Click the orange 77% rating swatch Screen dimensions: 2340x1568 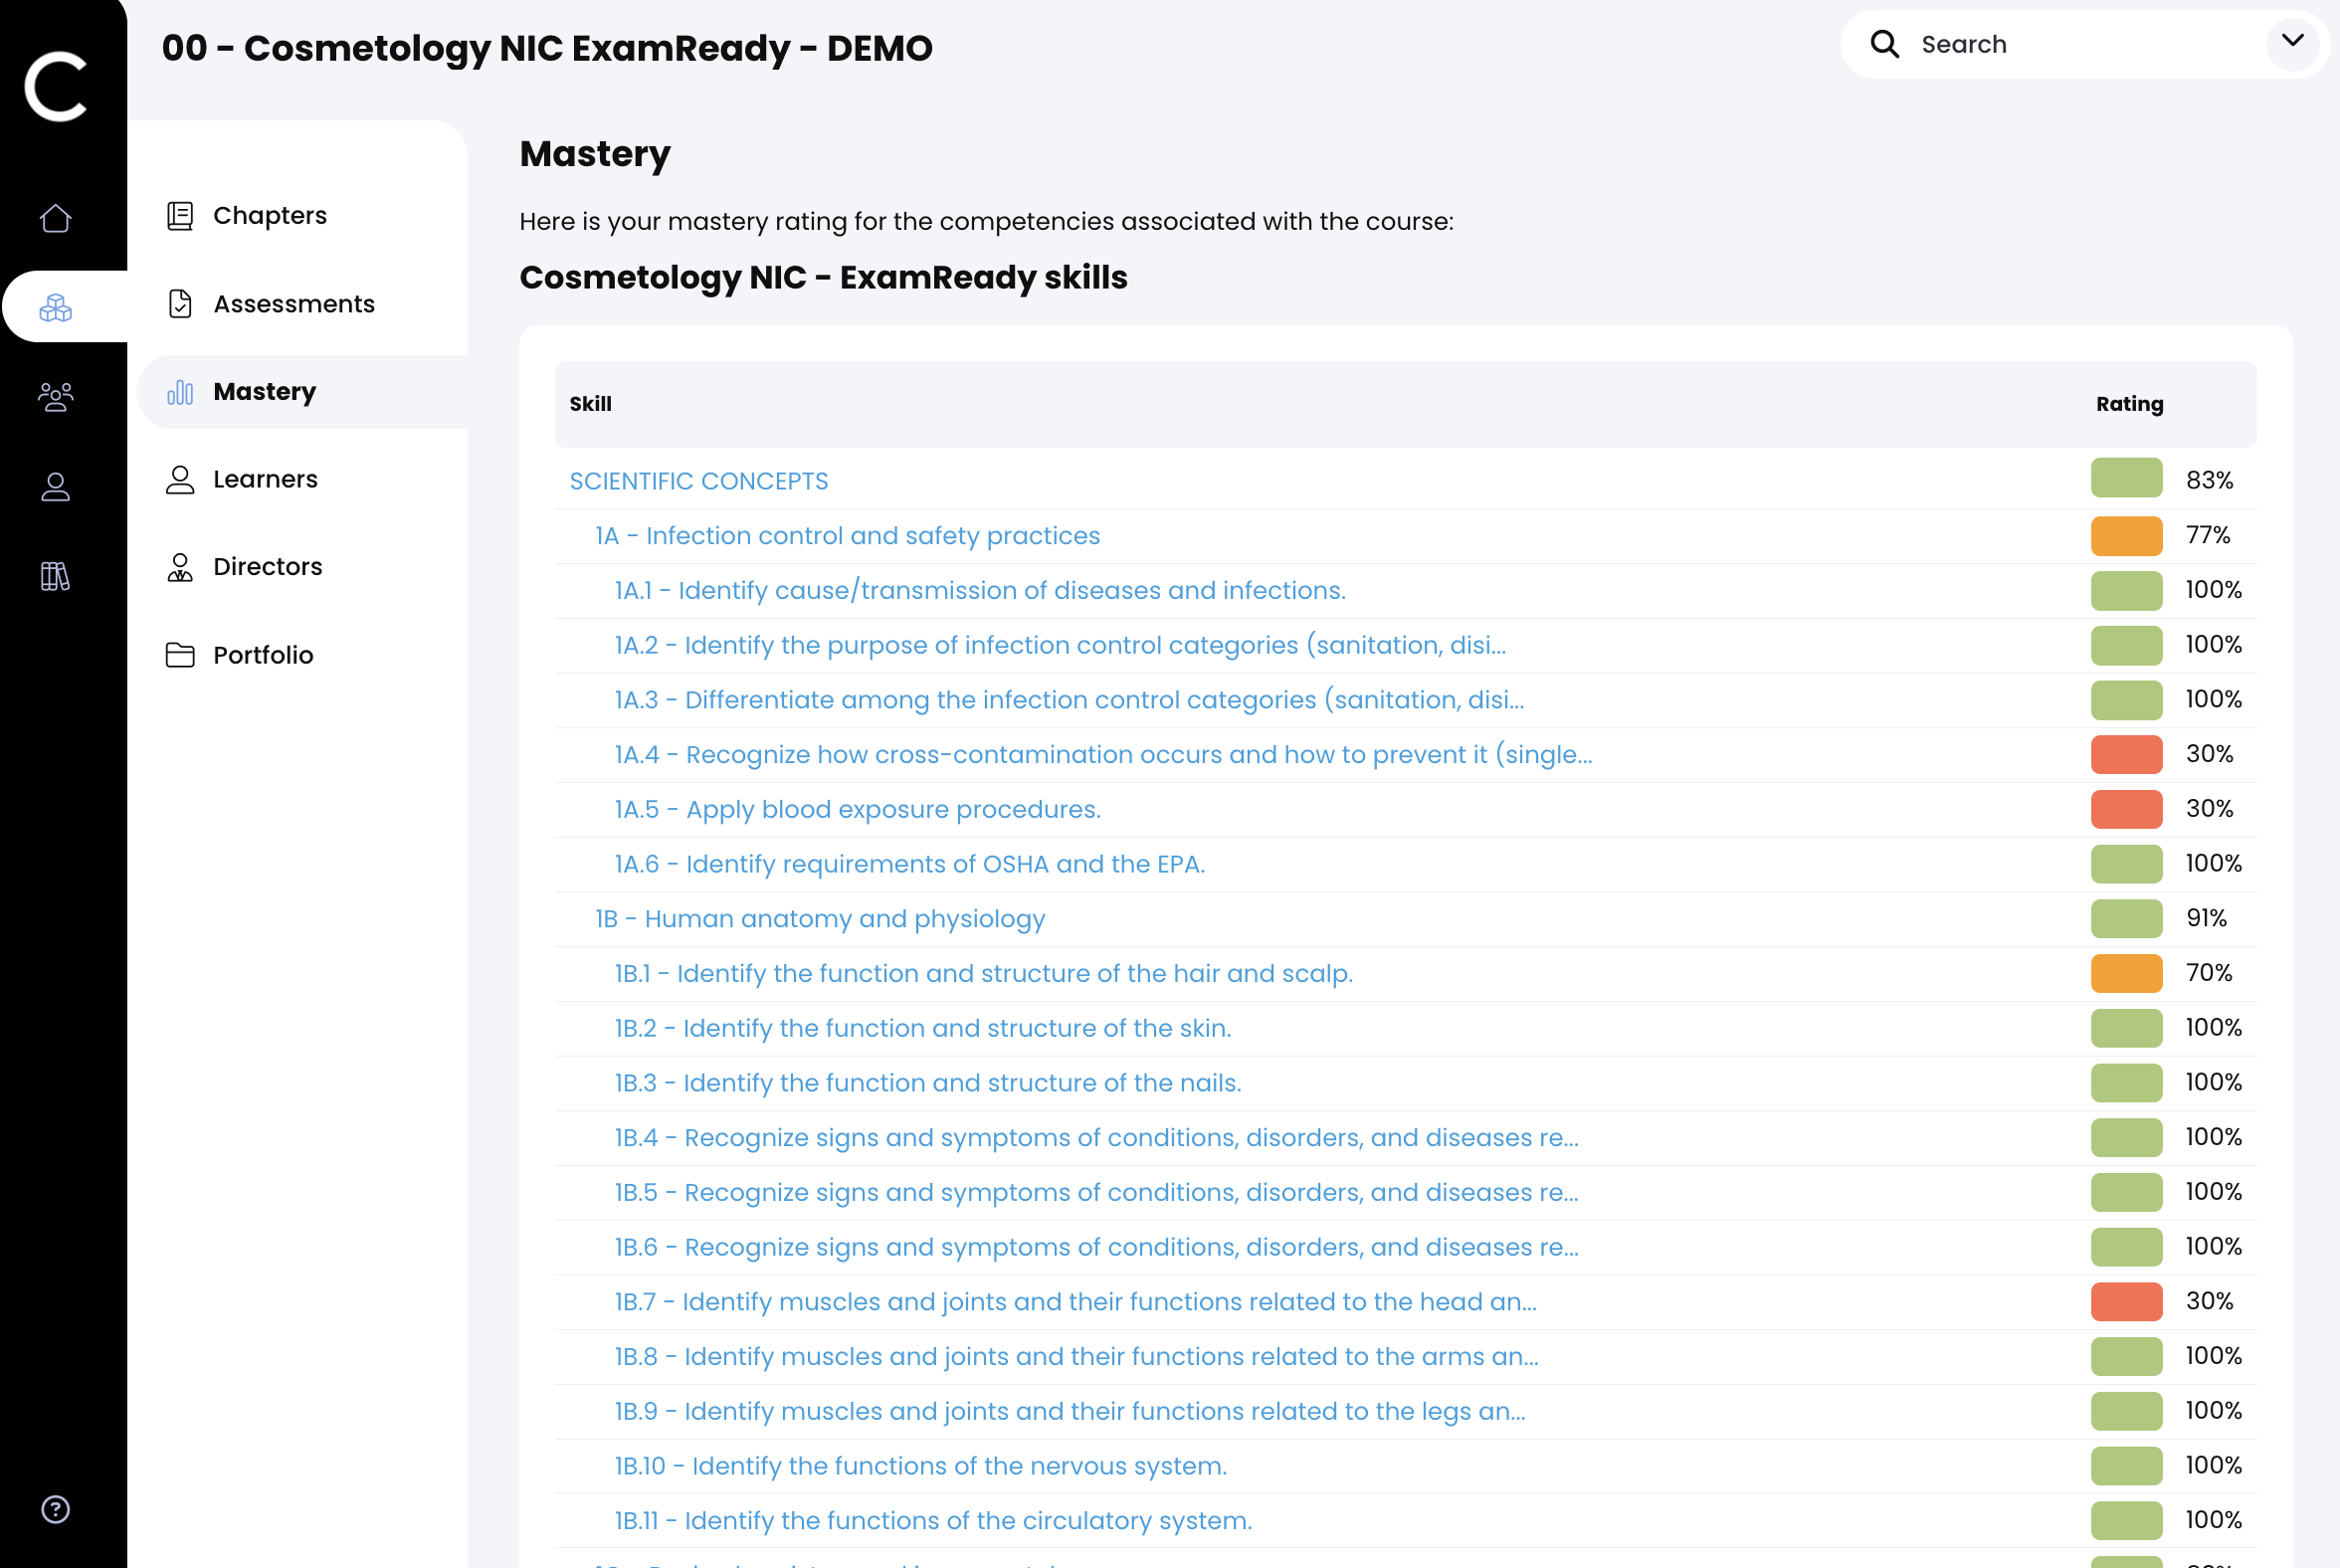pyautogui.click(x=2126, y=536)
